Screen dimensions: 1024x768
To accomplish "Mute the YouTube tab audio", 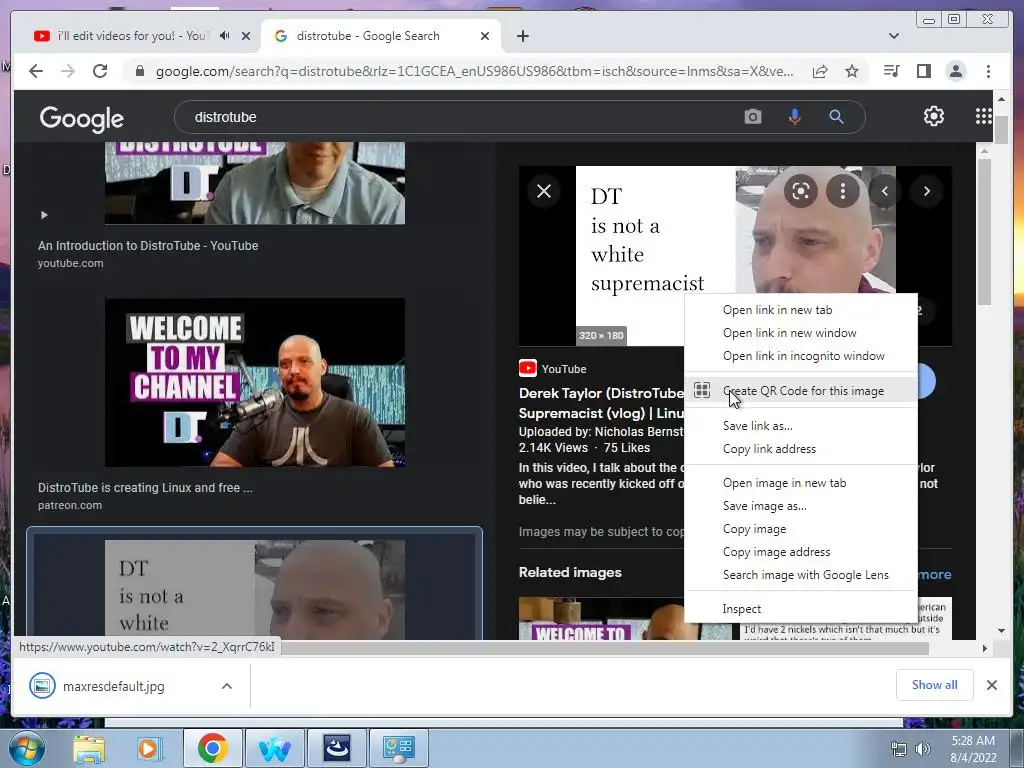I will 225,36.
